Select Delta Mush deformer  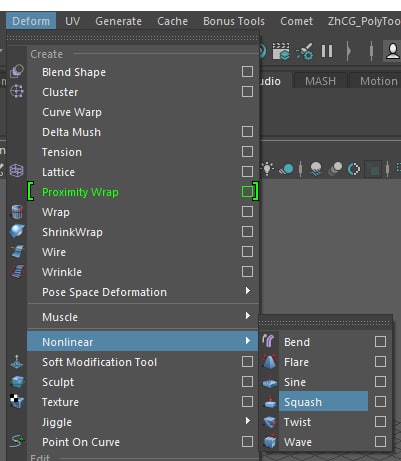(x=71, y=132)
